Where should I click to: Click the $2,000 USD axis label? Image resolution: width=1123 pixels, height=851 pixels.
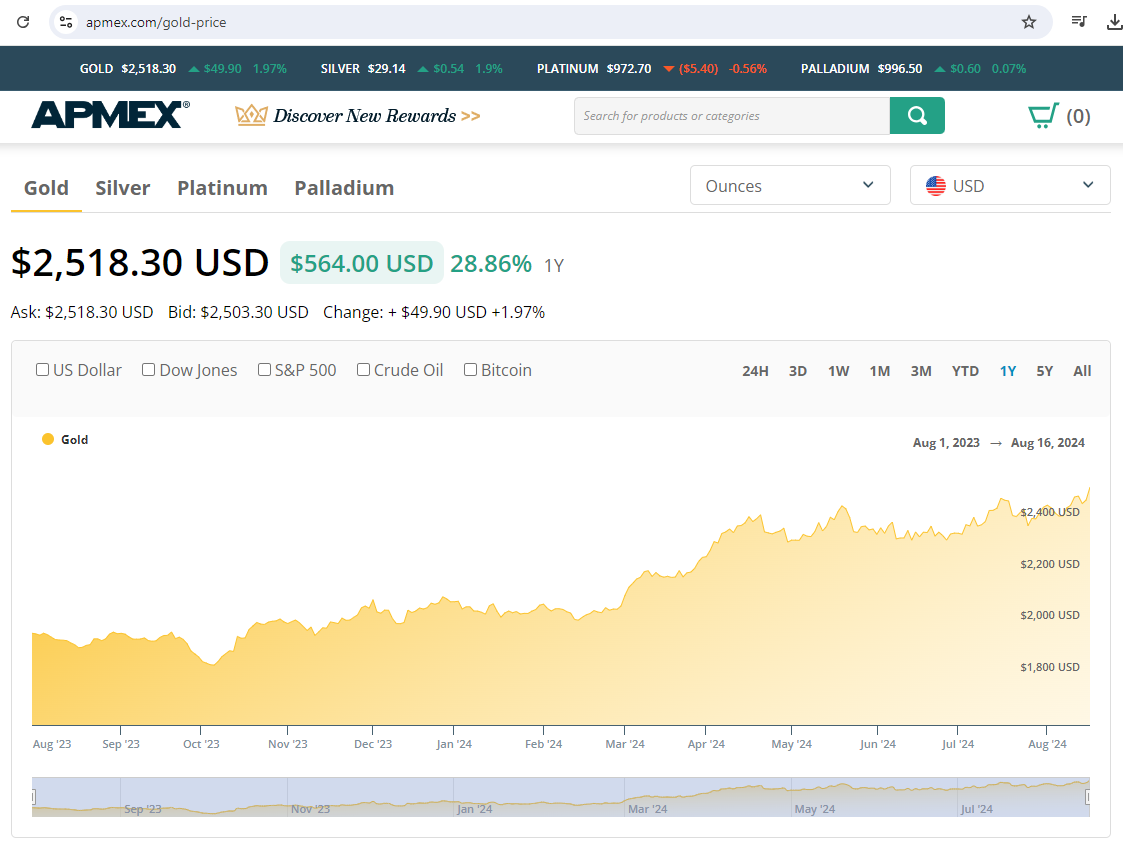(x=1050, y=615)
